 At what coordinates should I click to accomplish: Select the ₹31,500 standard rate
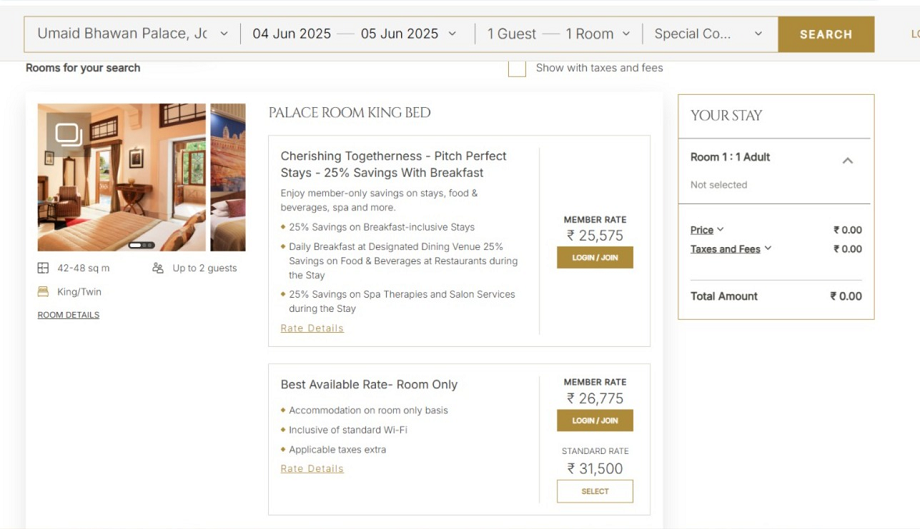pos(595,491)
